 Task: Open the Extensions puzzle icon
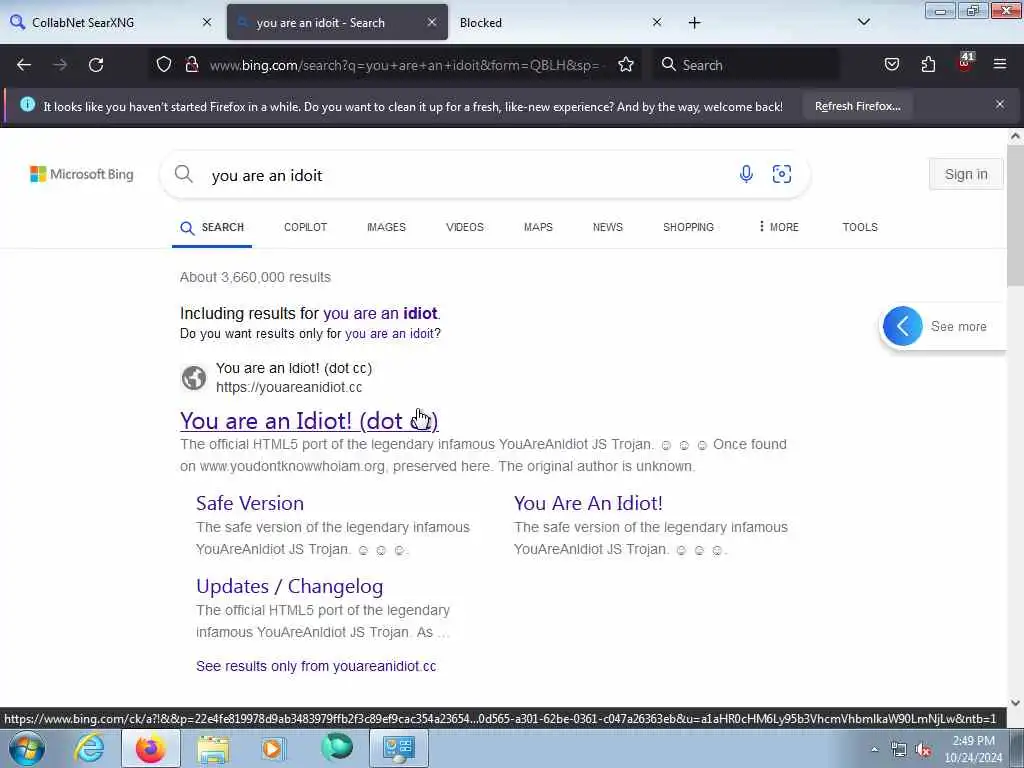[928, 65]
